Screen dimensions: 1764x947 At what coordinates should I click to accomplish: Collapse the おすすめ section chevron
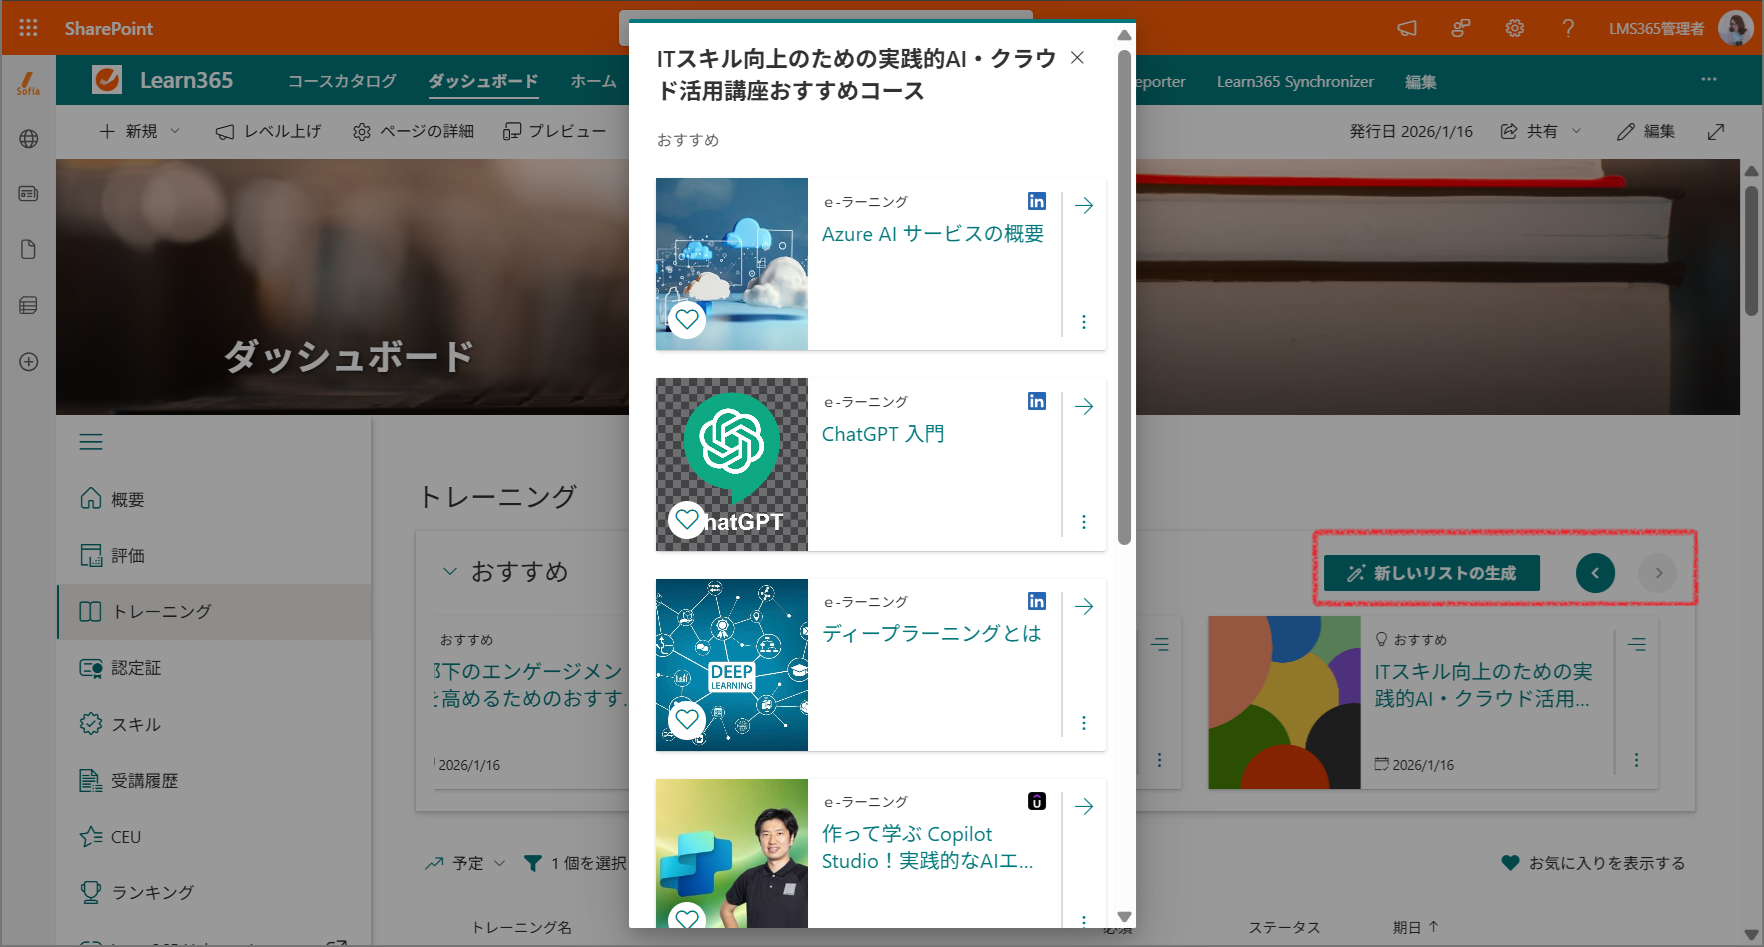pyautogui.click(x=450, y=571)
